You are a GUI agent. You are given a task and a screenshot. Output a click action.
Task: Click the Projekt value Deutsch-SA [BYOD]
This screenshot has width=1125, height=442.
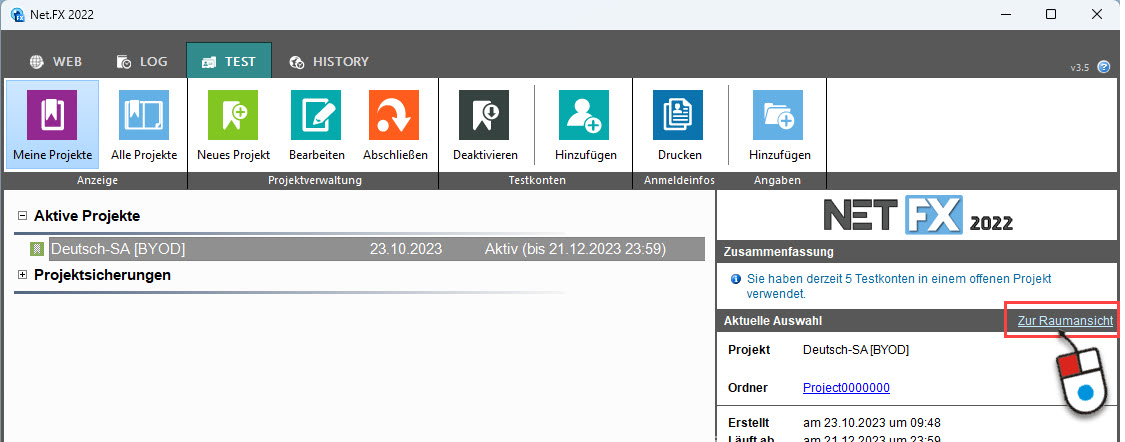856,349
